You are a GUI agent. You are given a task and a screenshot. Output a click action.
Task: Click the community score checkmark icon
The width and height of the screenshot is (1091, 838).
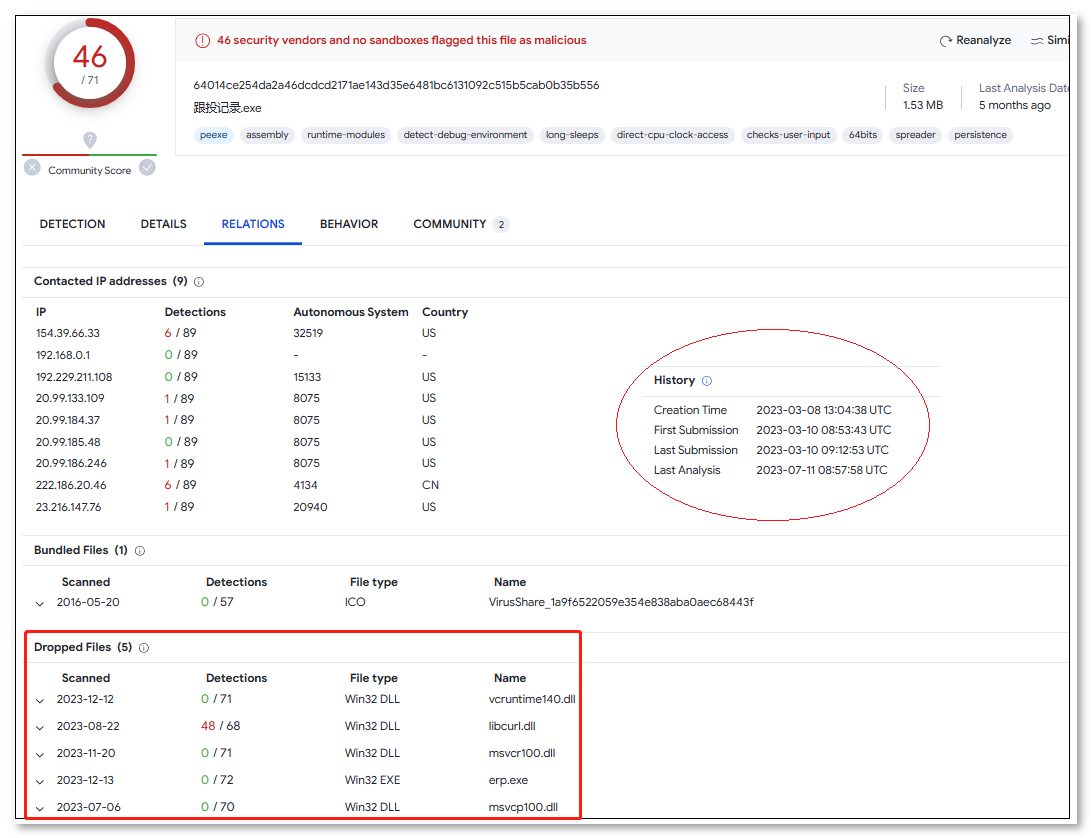[x=147, y=168]
